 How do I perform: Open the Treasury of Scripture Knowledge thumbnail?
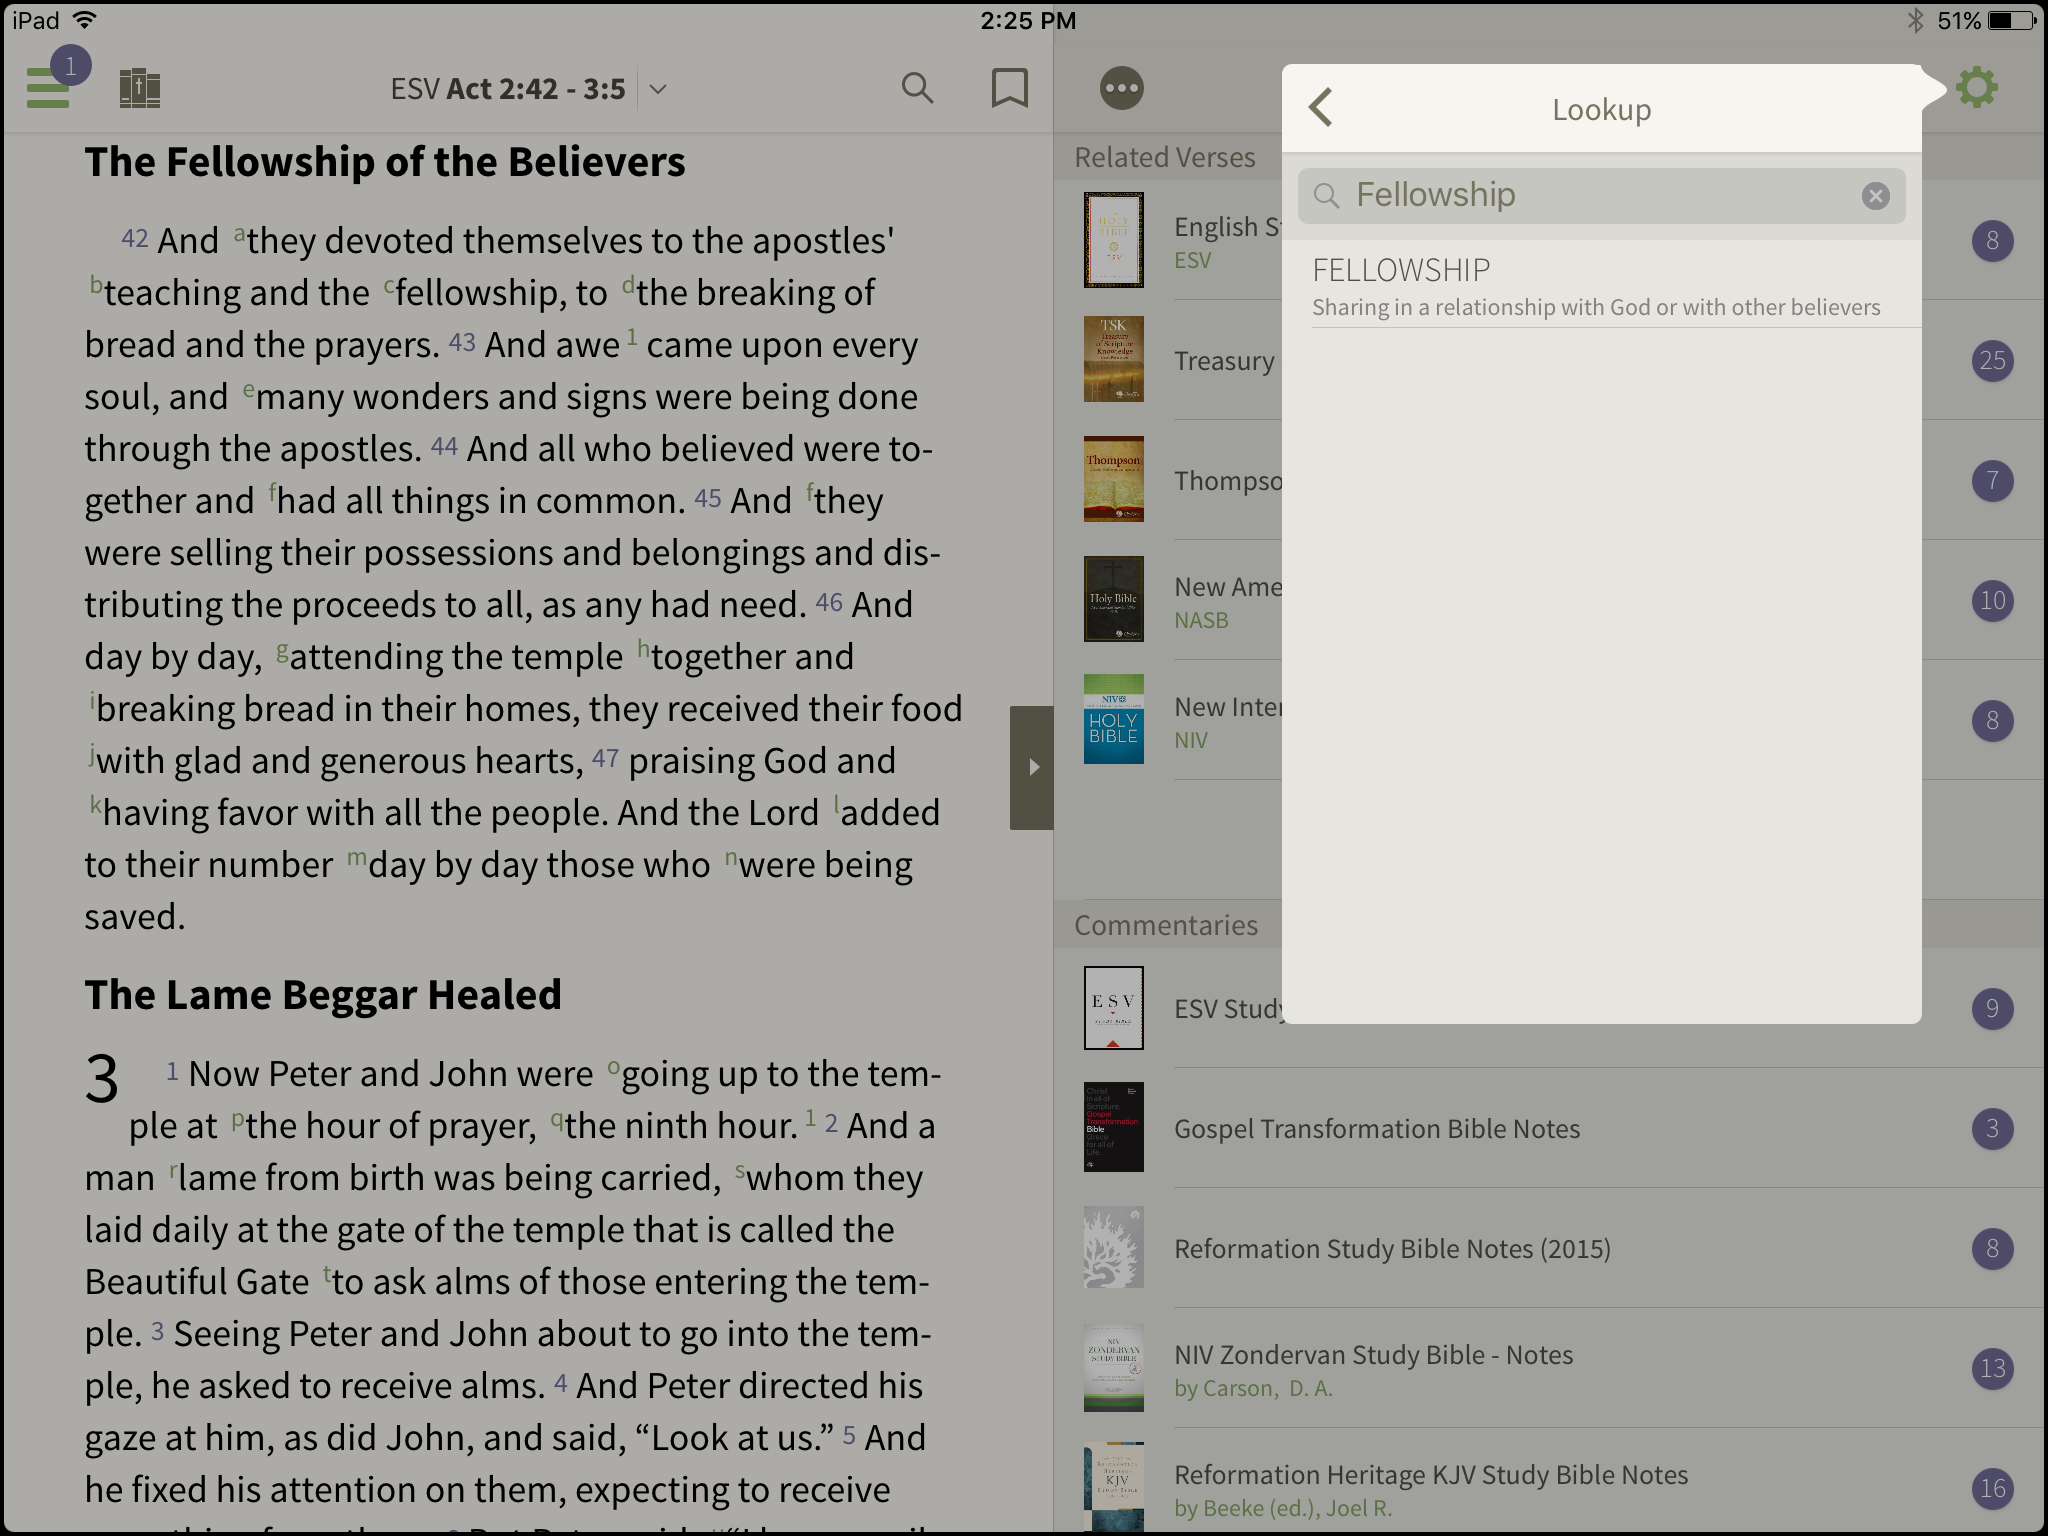tap(1113, 359)
